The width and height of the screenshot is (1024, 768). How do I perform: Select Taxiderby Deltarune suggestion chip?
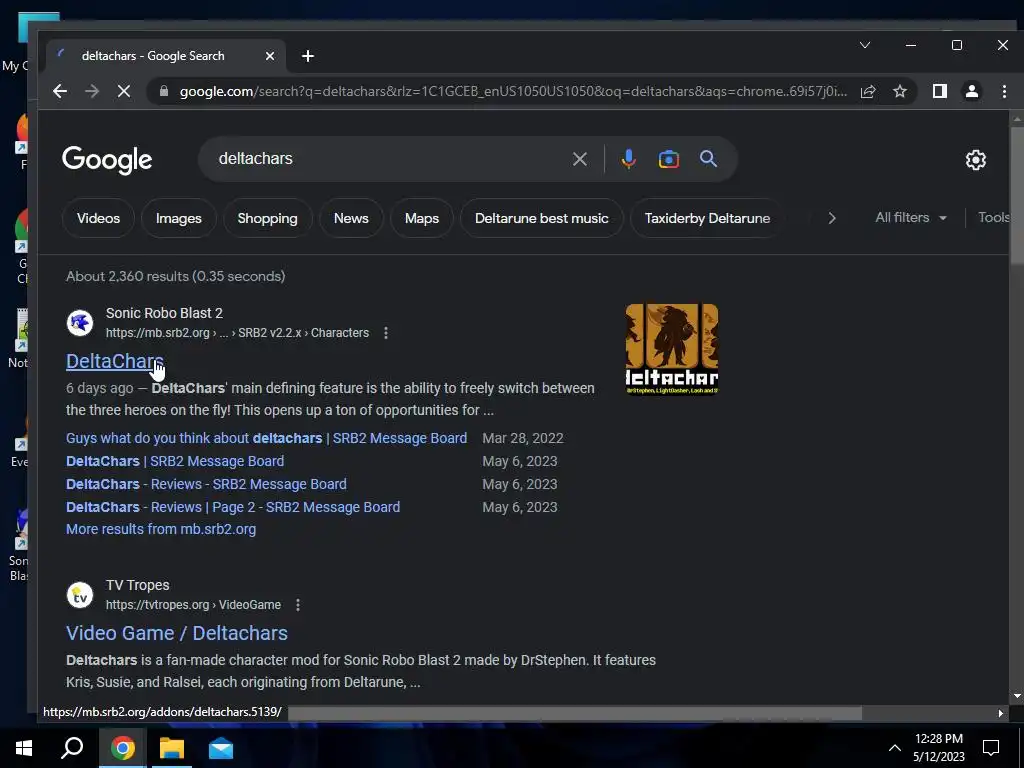click(707, 218)
